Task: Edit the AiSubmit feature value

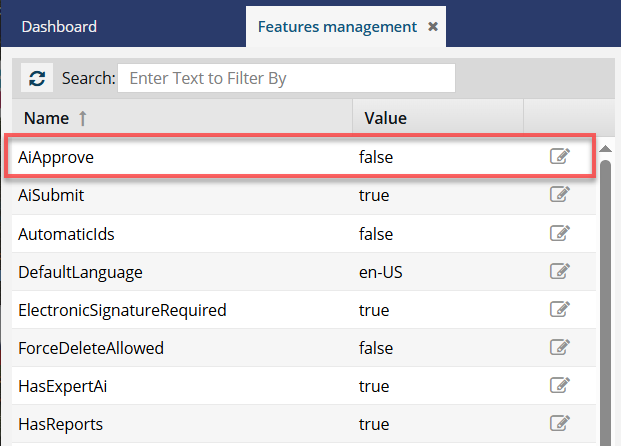Action: 560,195
